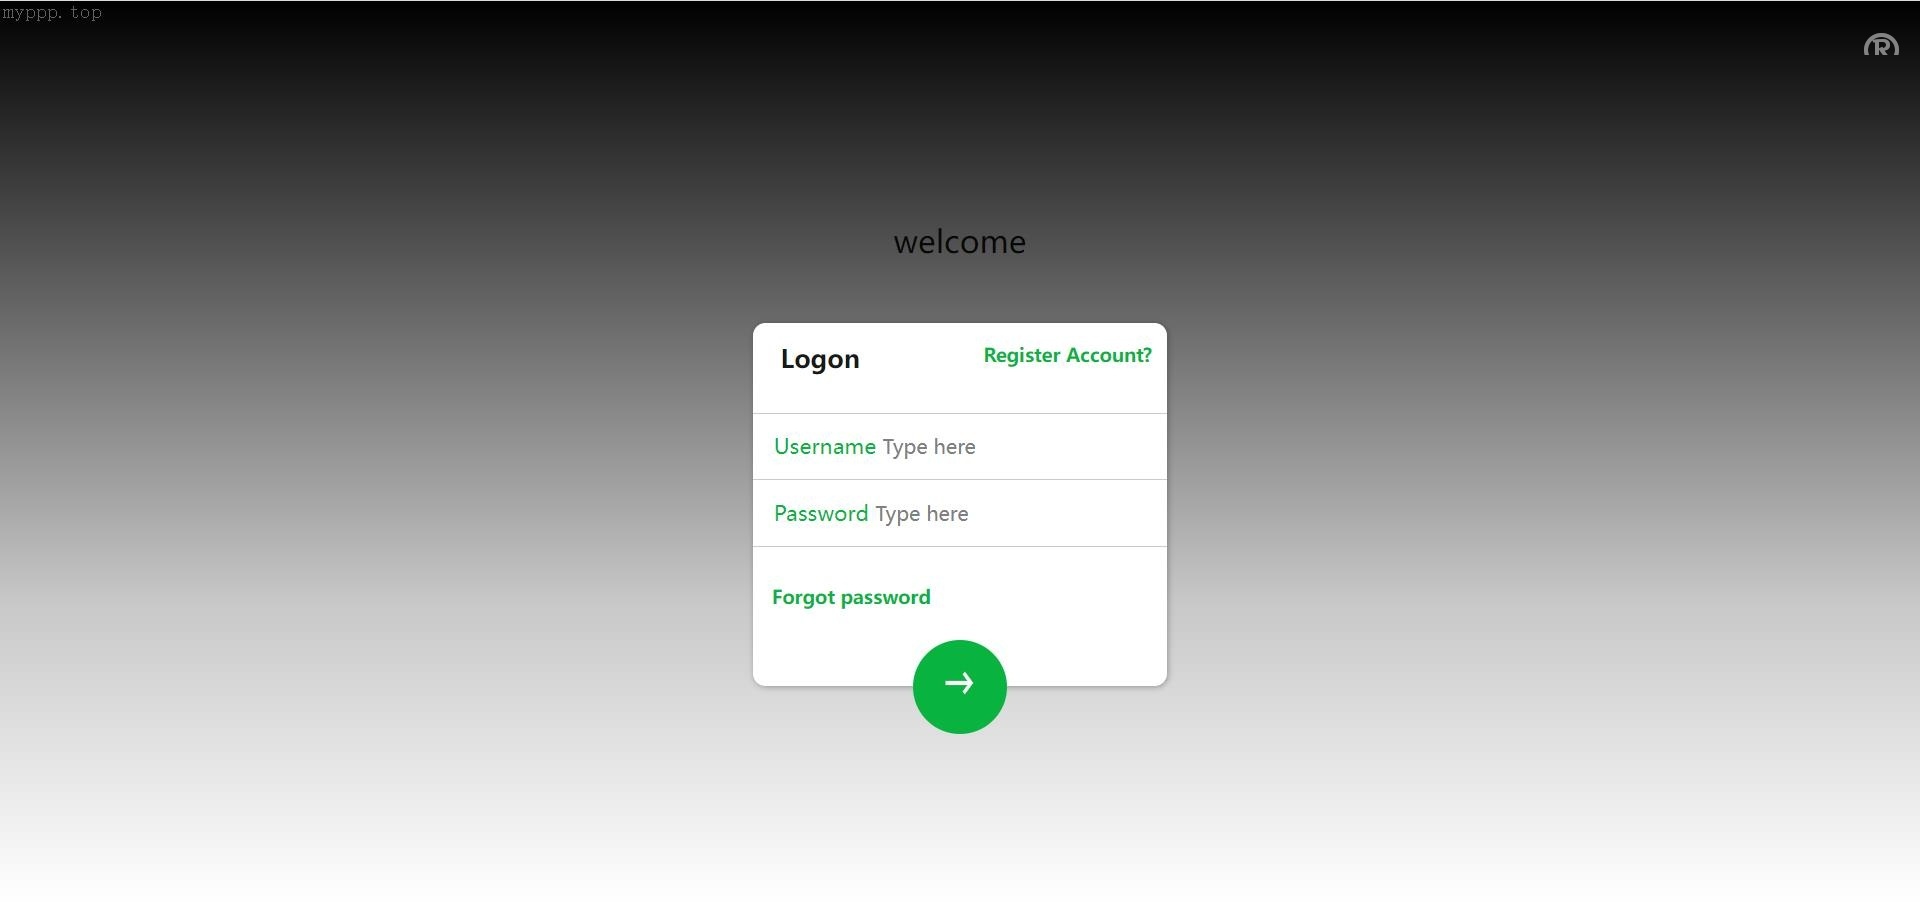Image resolution: width=1920 pixels, height=902 pixels.
Task: Click the empty area beneath Logon heading
Action: point(959,396)
